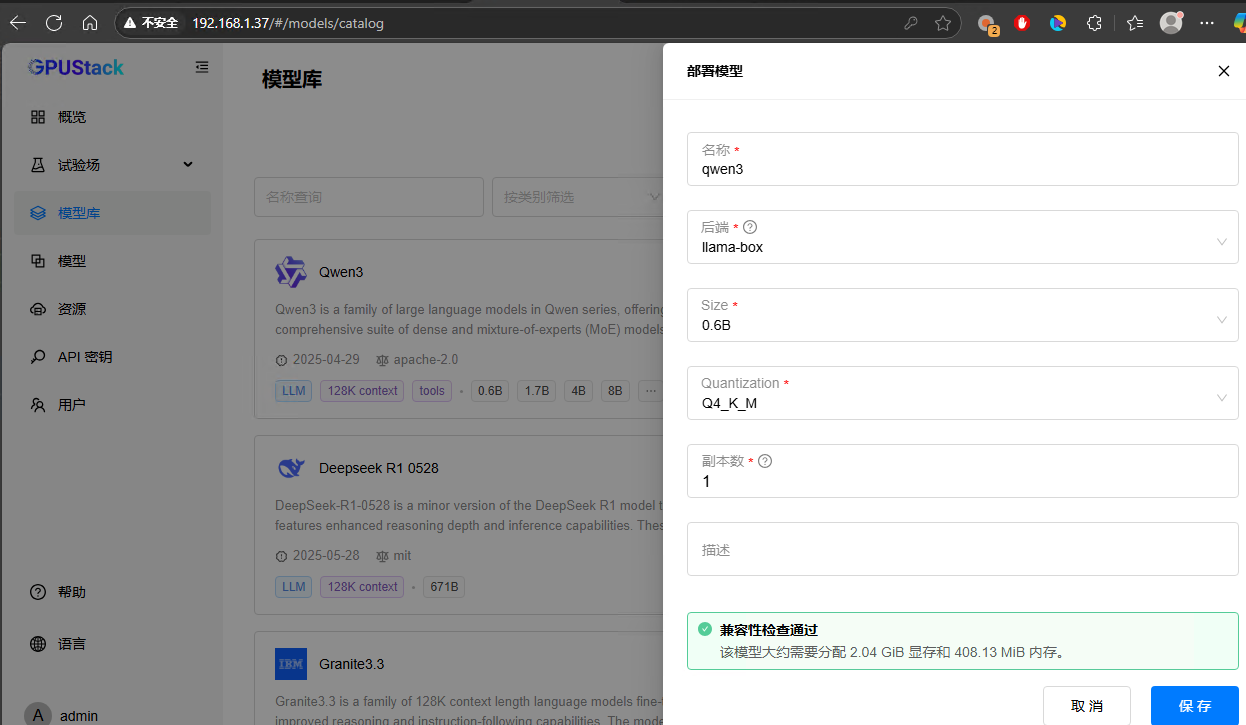Click the 128K context tag on Deepseek card
Image resolution: width=1246 pixels, height=725 pixels.
coord(363,587)
